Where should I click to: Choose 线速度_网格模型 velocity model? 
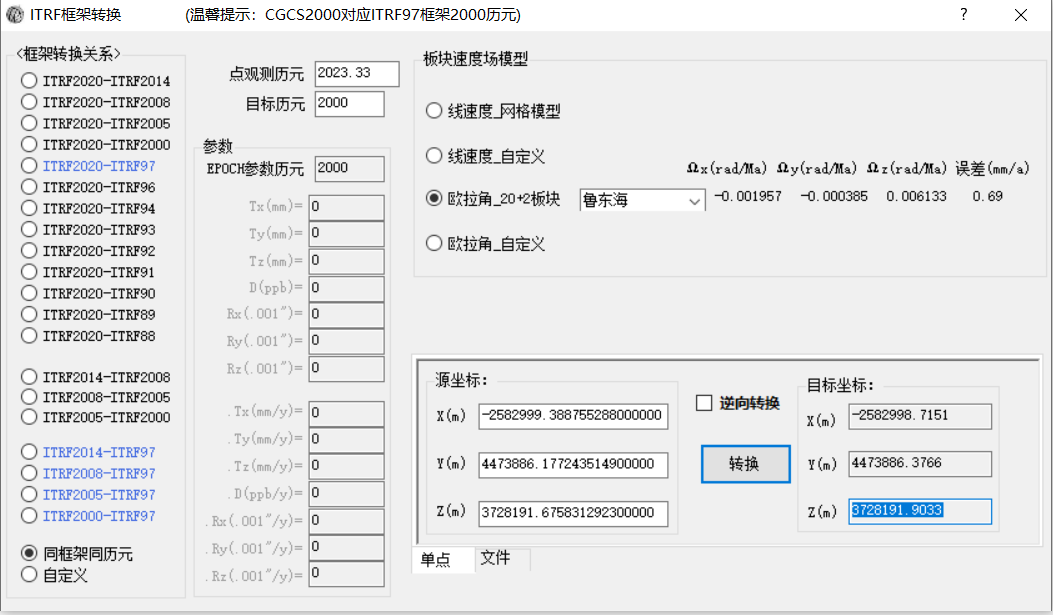coord(434,111)
